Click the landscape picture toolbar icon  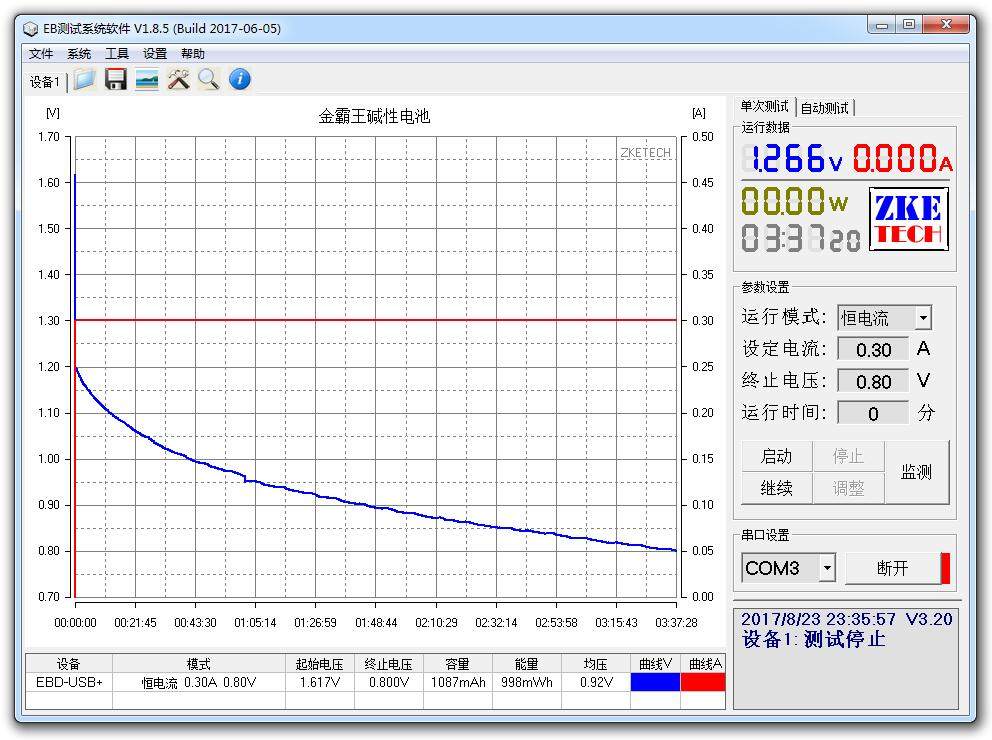point(147,80)
